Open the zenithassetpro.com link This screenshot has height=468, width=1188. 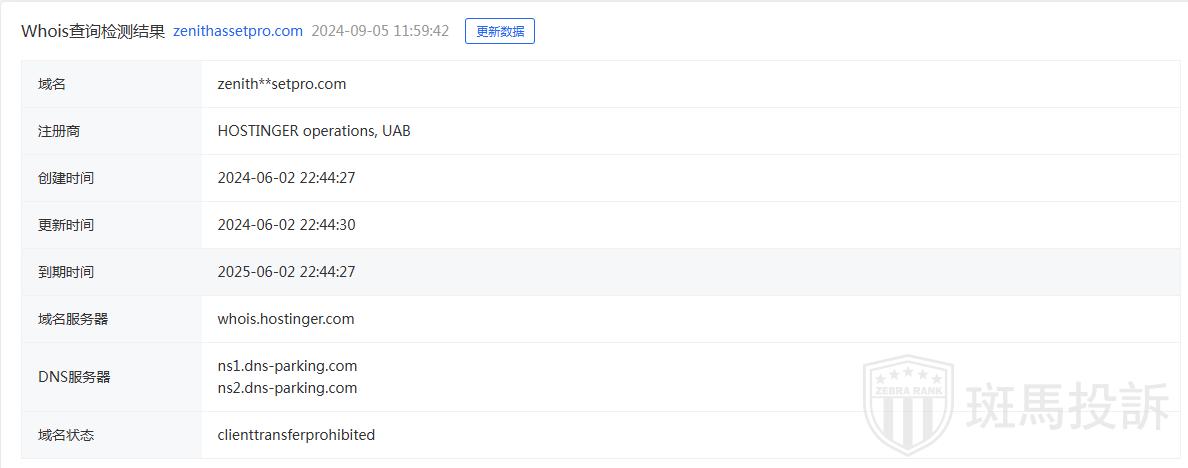238,31
